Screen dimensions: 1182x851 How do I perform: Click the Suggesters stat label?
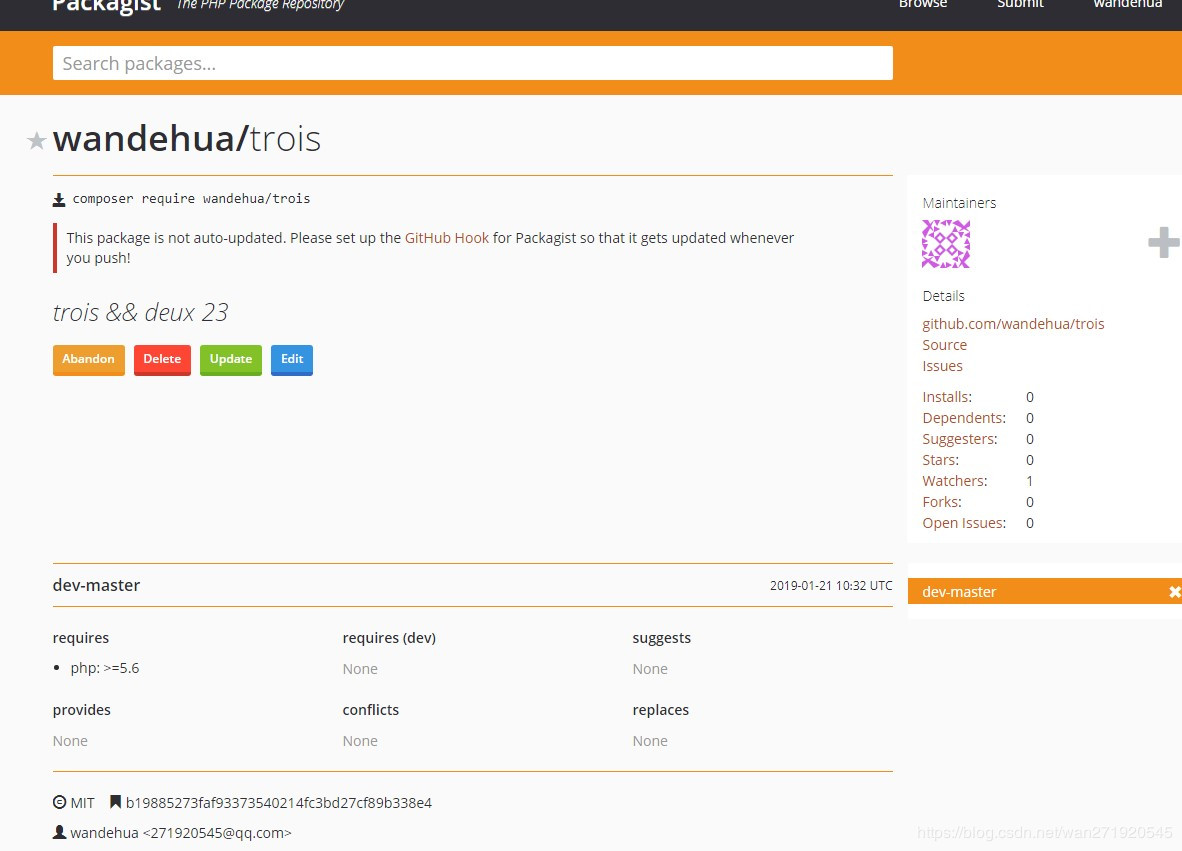pos(960,439)
